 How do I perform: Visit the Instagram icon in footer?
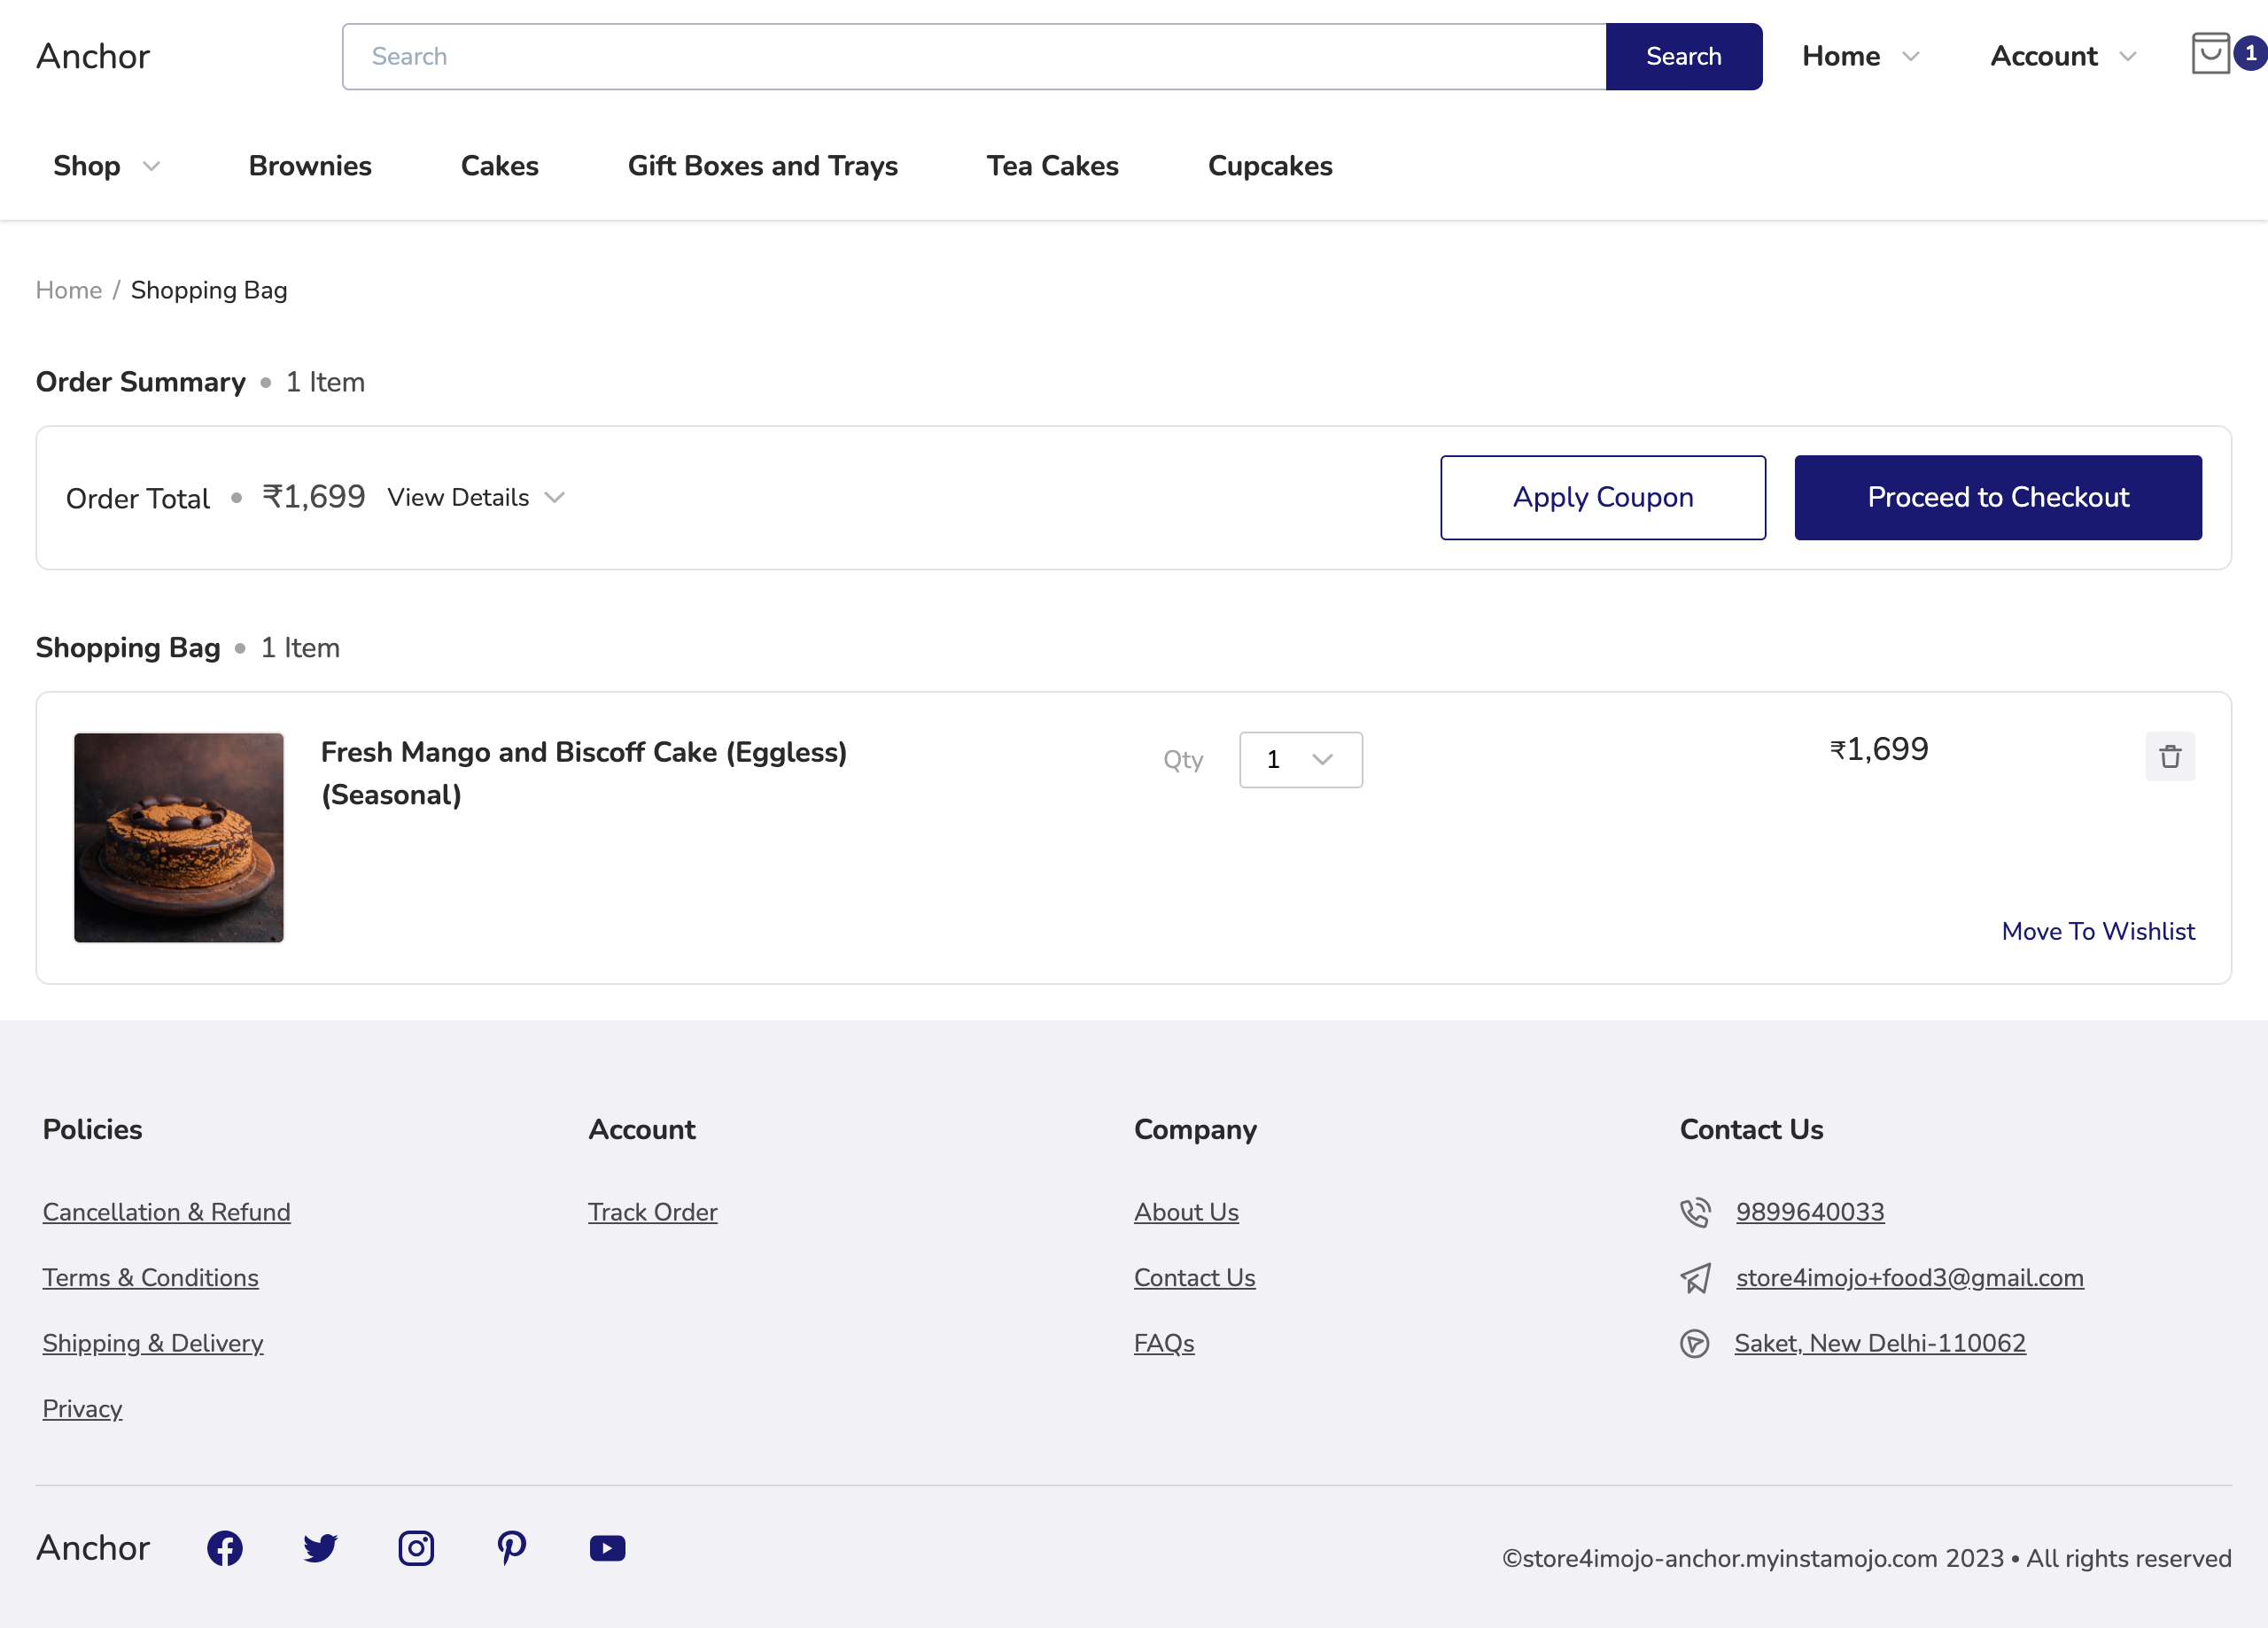pos(416,1548)
